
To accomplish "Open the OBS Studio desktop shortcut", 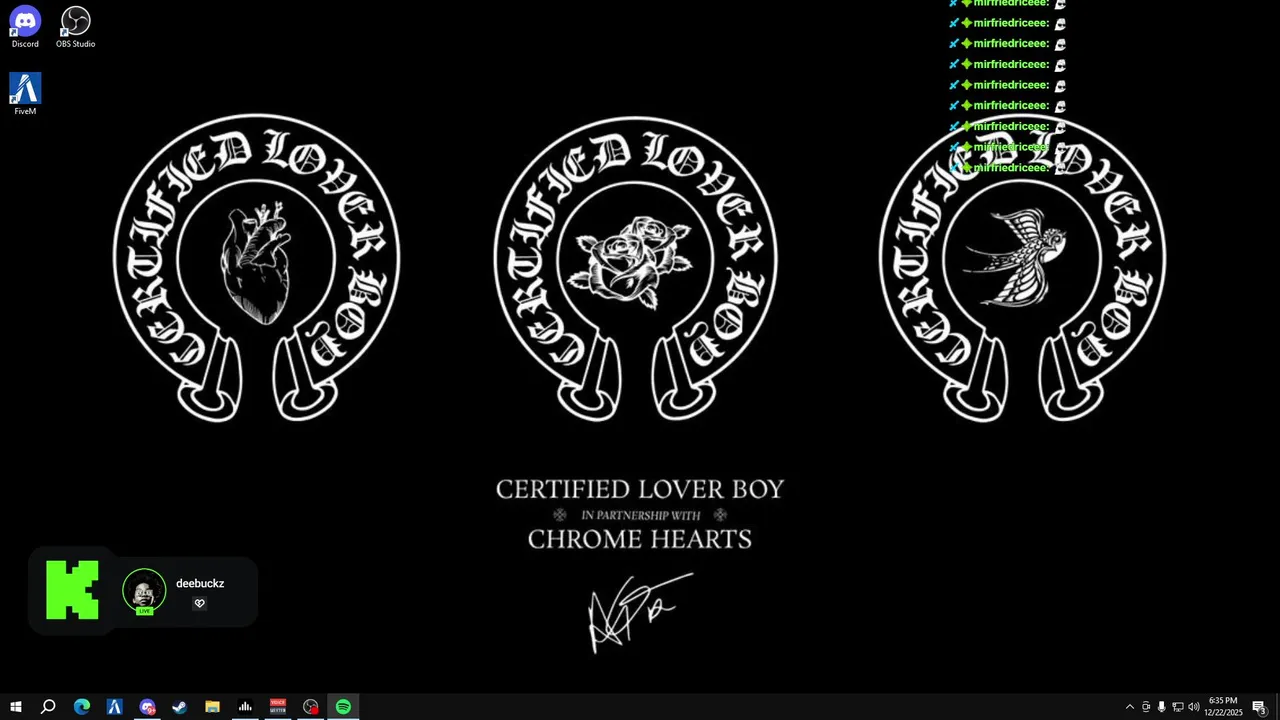I will (x=75, y=27).
